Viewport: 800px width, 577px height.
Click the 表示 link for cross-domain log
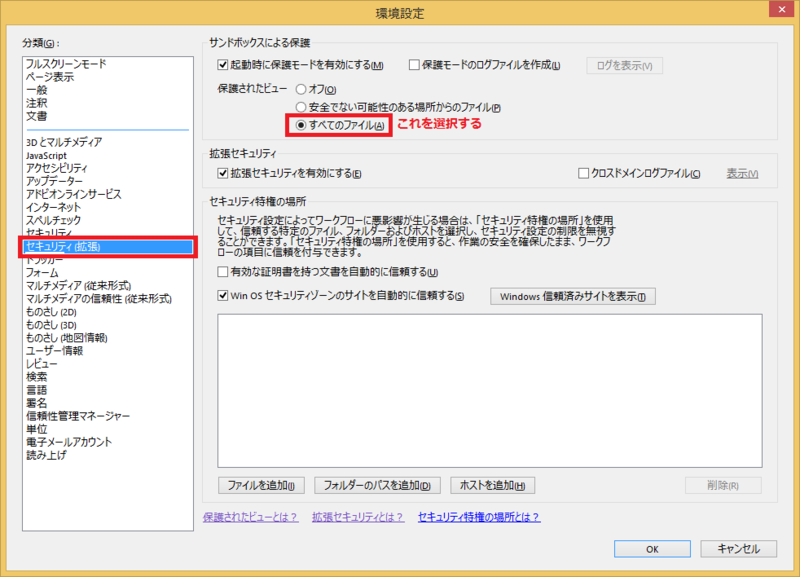pos(742,174)
